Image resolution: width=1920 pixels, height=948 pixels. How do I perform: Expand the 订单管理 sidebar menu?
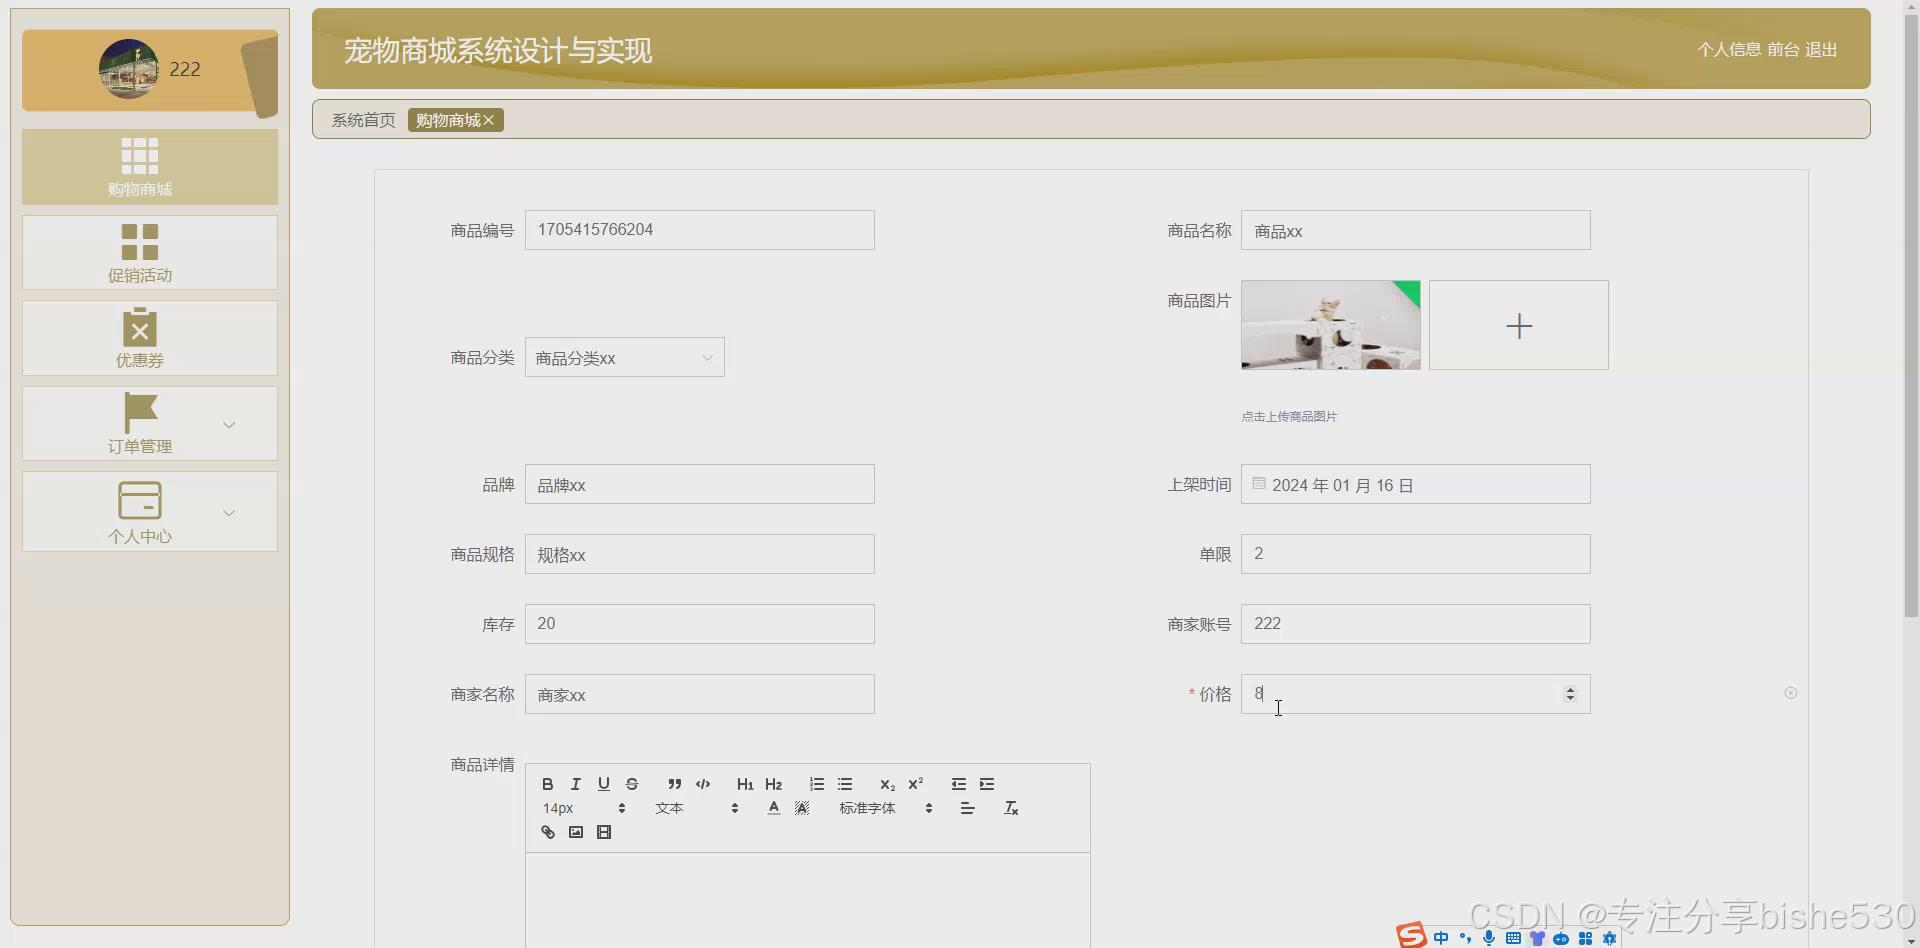(150, 424)
